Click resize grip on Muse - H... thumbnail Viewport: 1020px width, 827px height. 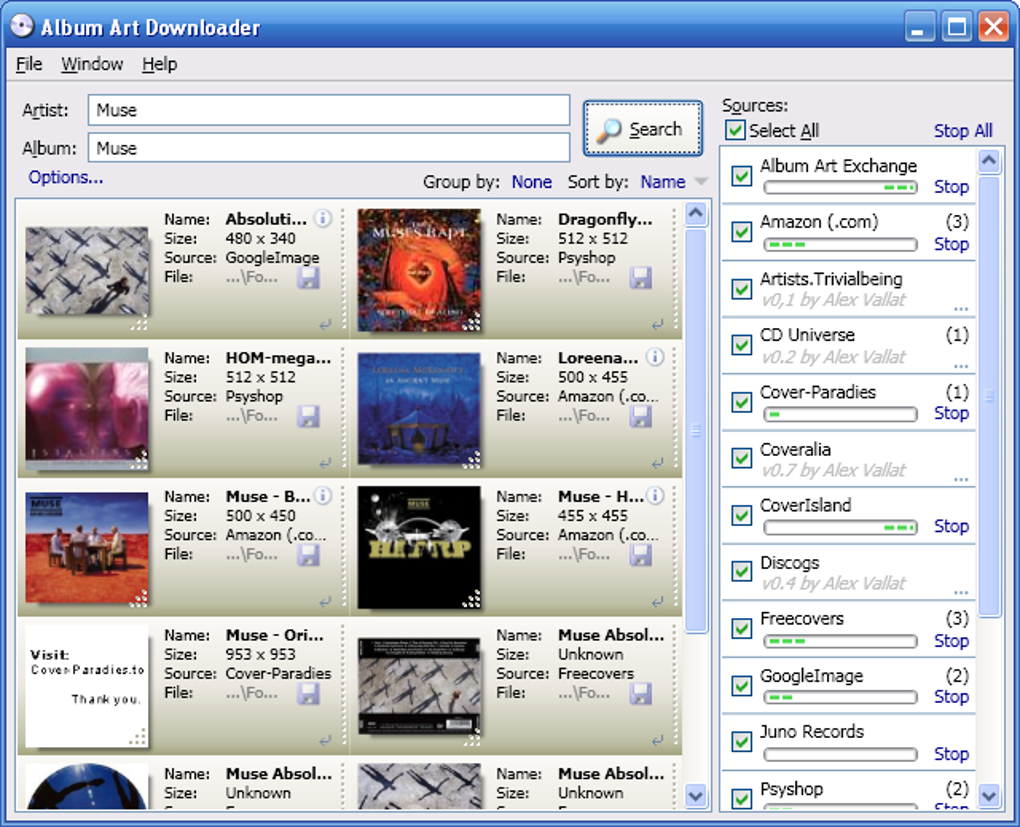[472, 599]
